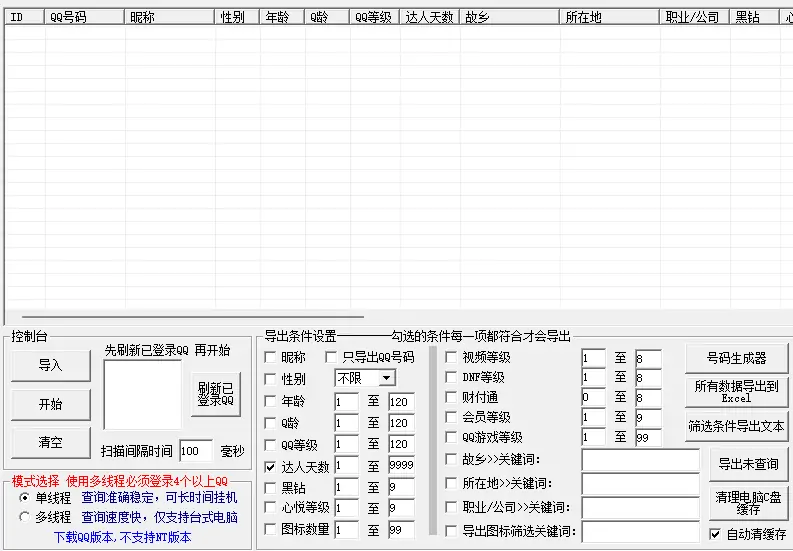Click the logged-in QQ list box
Viewport: 793px width, 551px height.
143,395
